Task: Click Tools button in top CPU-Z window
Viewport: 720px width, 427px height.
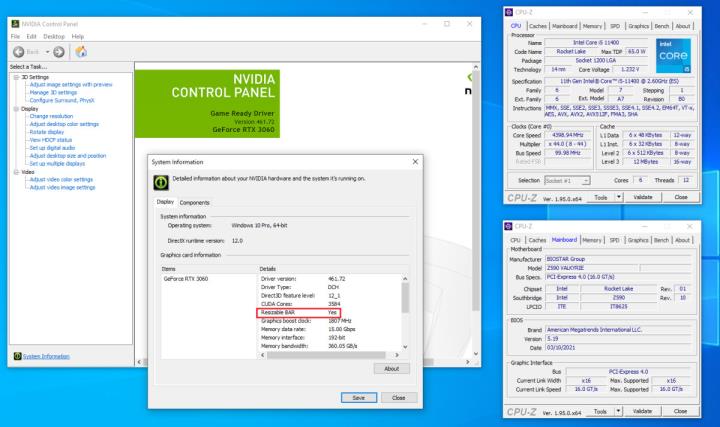Action: pos(601,197)
